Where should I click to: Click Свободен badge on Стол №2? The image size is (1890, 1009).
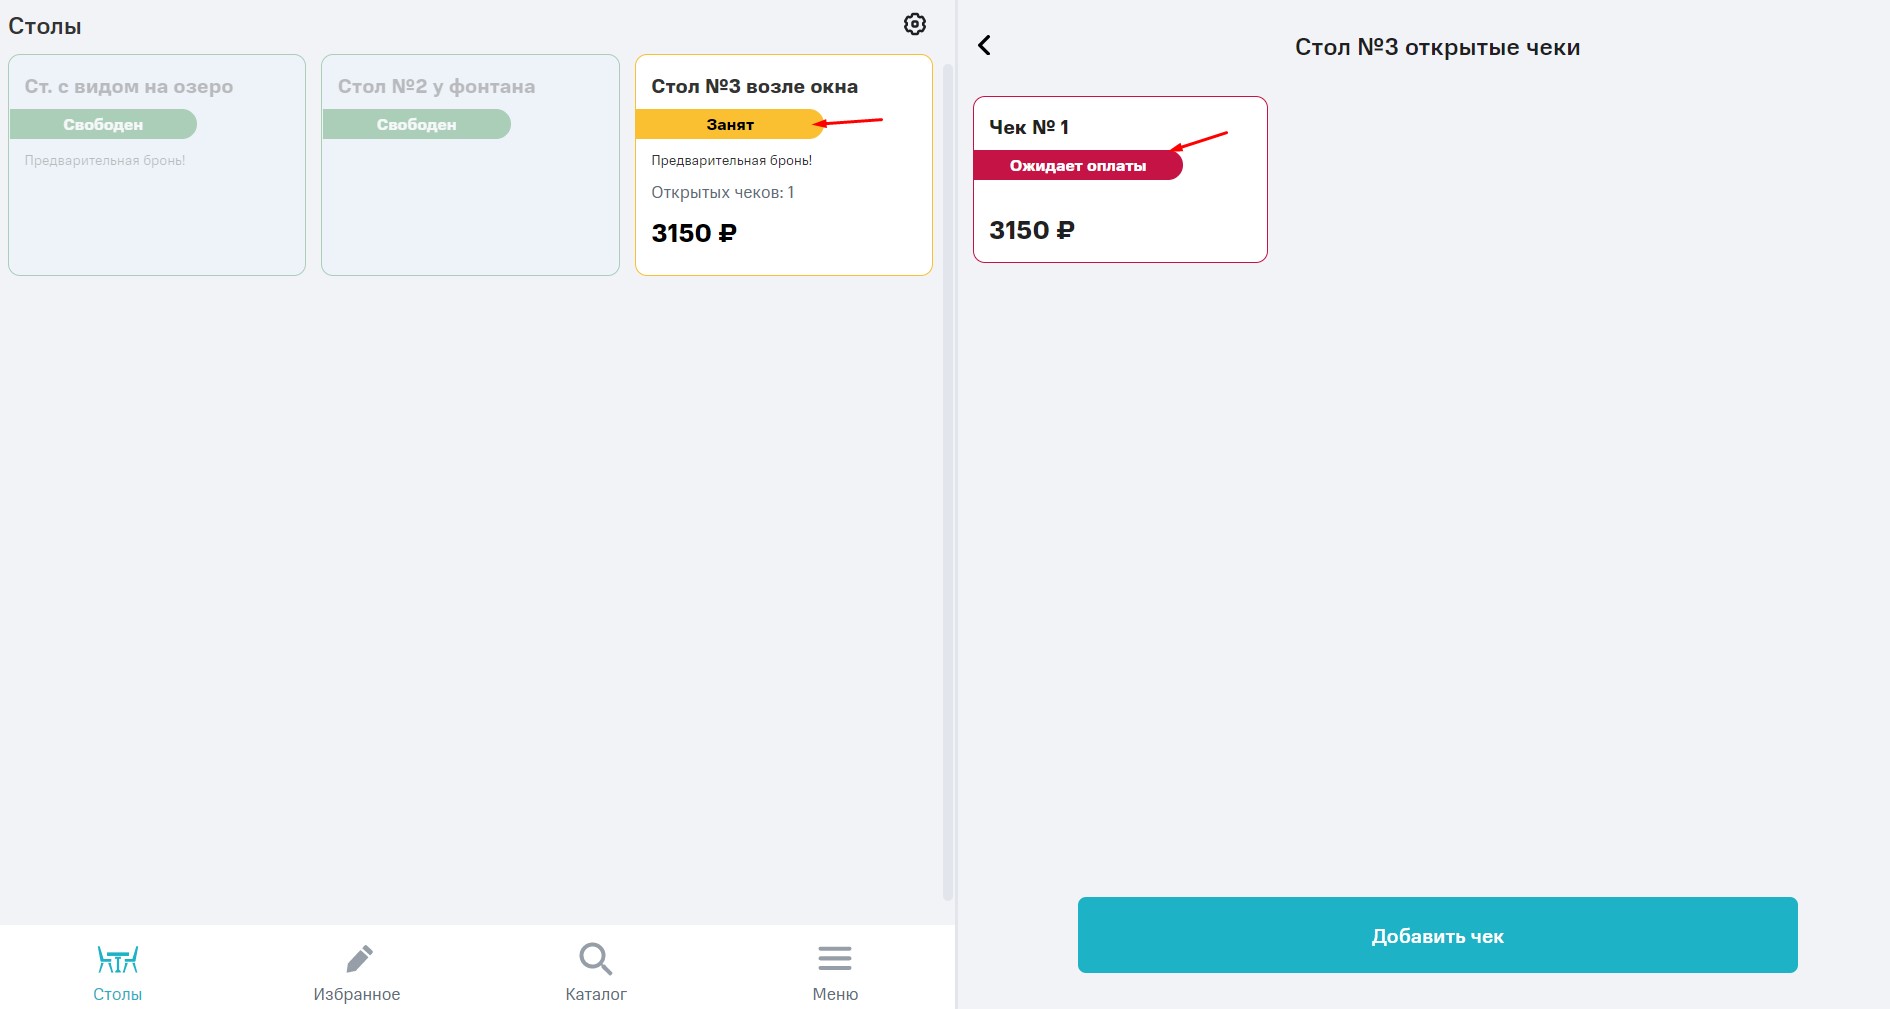(x=416, y=124)
